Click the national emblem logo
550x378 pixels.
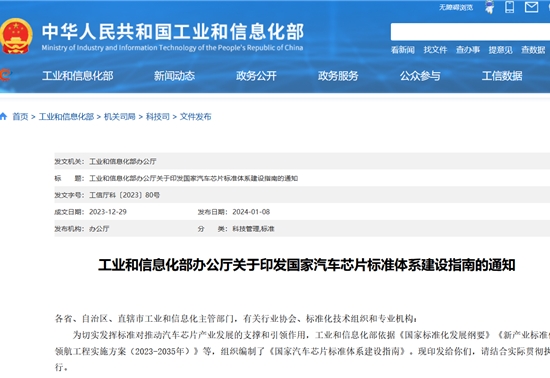pos(16,36)
